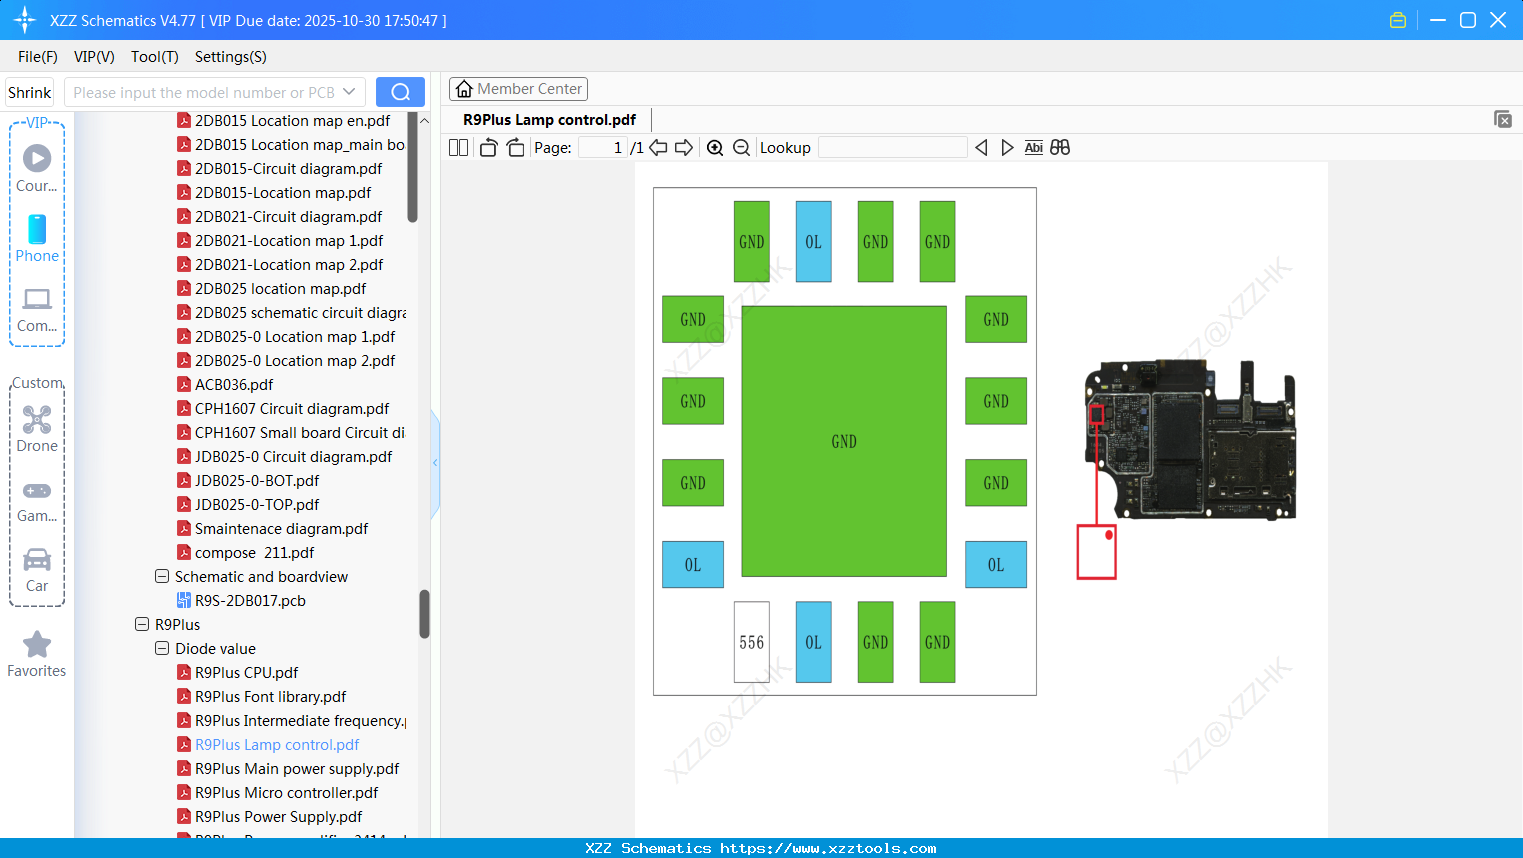Open 2DB021-Location map 1.pdf
Screen dimensions: 1523x858
pyautogui.click(x=289, y=241)
